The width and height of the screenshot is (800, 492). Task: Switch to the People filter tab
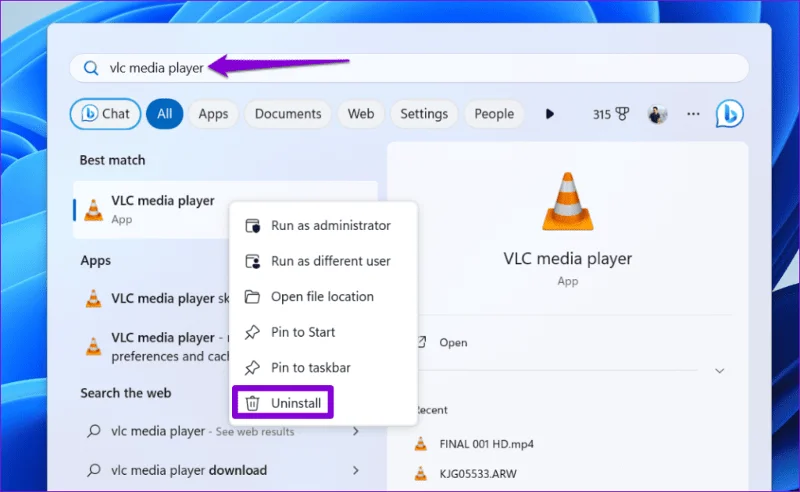pos(494,114)
